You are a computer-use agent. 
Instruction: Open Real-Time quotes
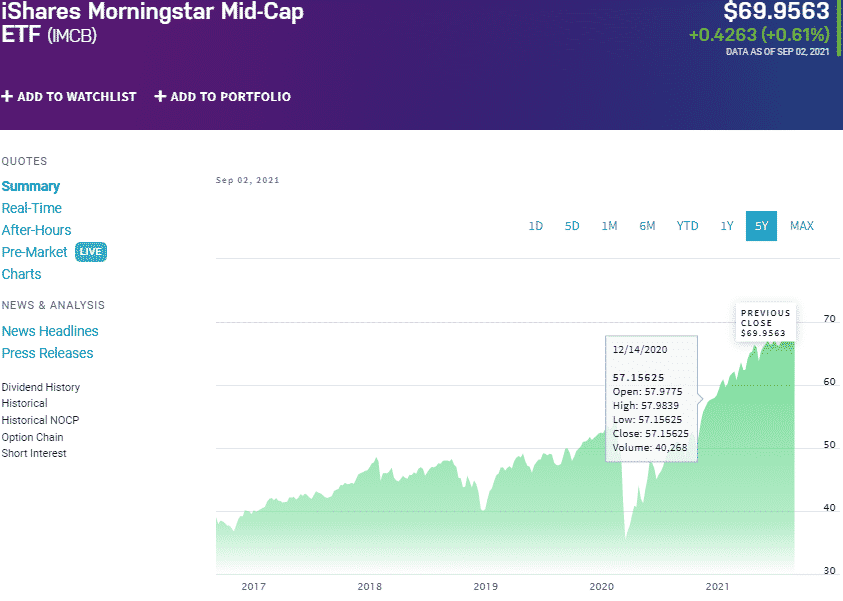pos(30,208)
